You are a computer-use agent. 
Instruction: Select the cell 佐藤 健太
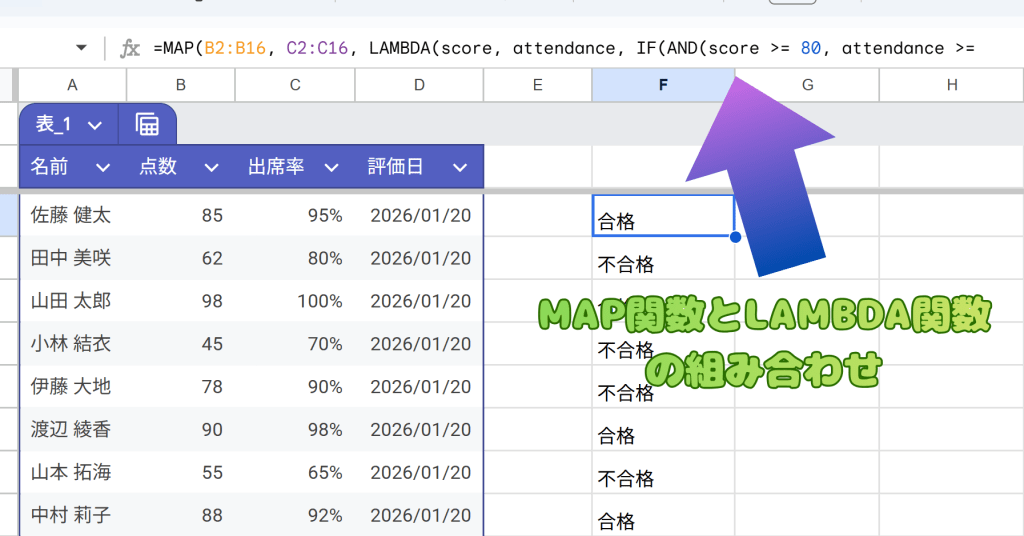(72, 215)
